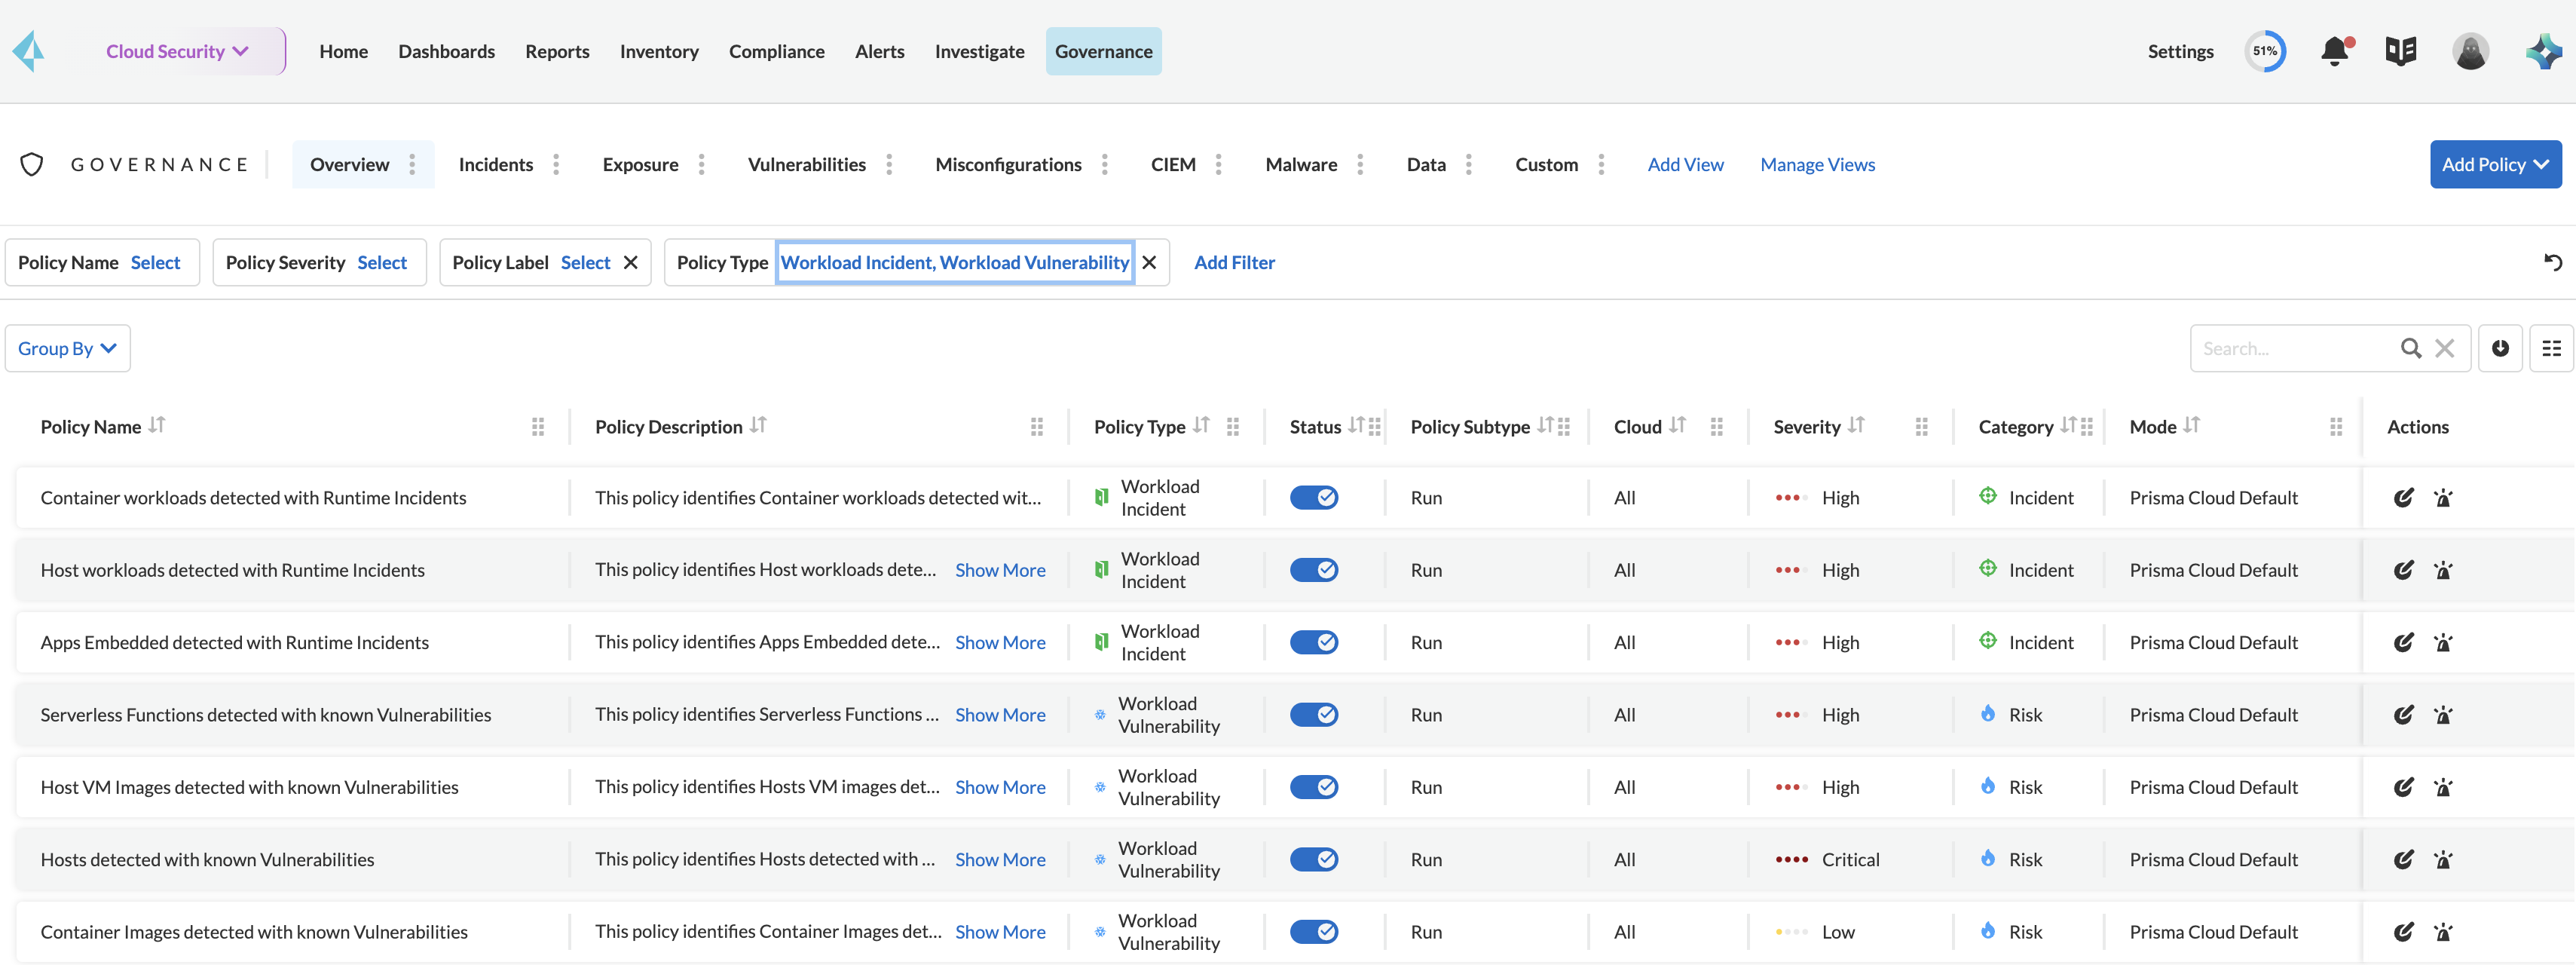The height and width of the screenshot is (965, 2576).
Task: Open Investigate in top navigation
Action: tap(979, 51)
